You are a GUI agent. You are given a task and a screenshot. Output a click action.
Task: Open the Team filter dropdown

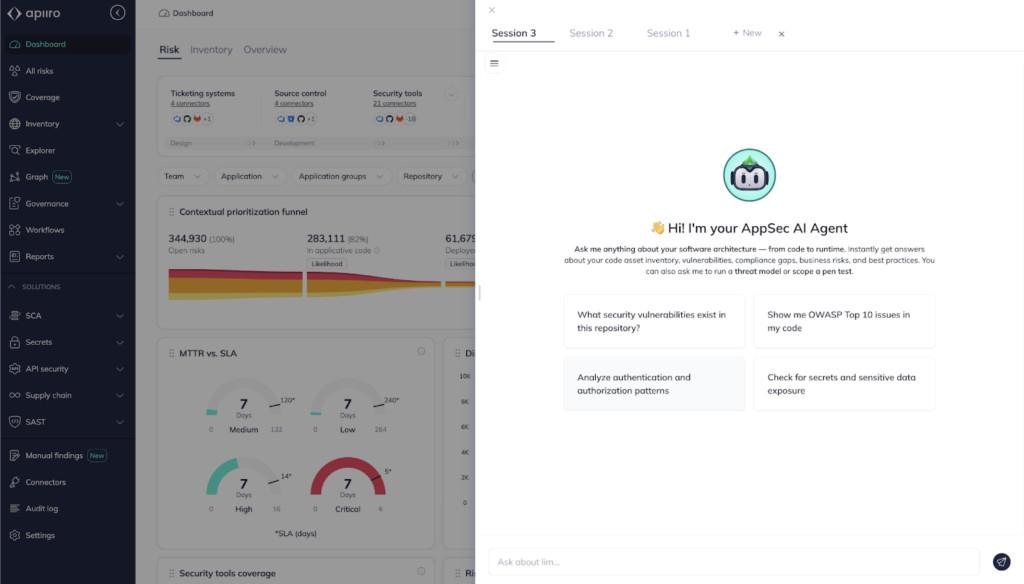(x=183, y=176)
